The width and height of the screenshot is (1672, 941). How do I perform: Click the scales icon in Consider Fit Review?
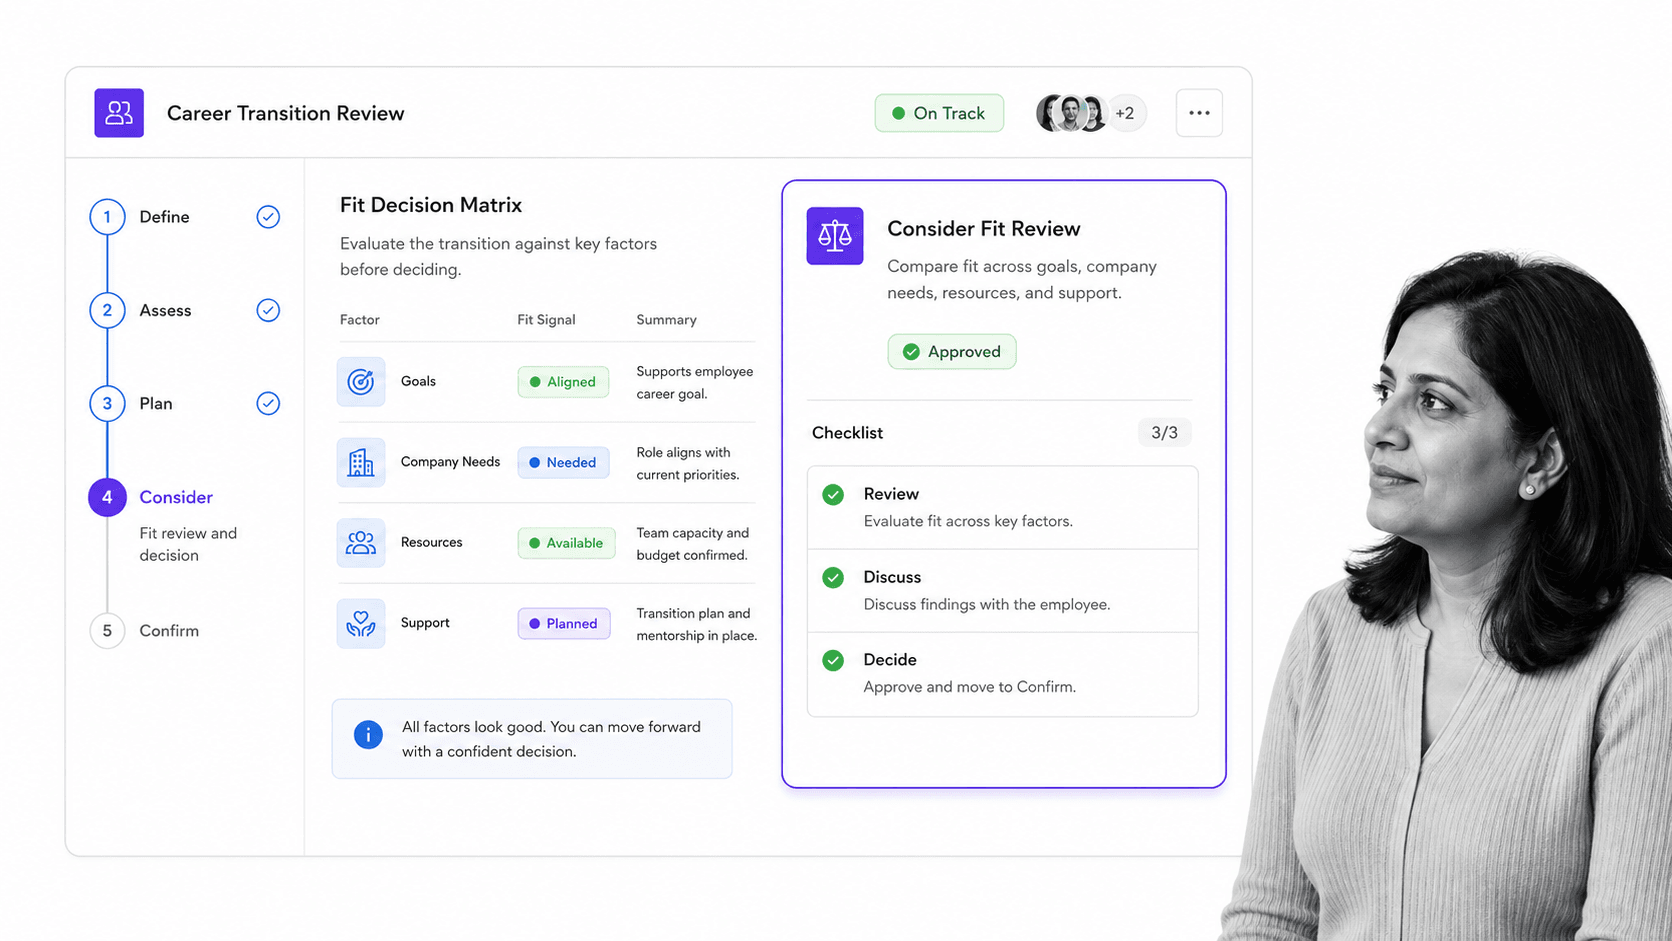[835, 236]
